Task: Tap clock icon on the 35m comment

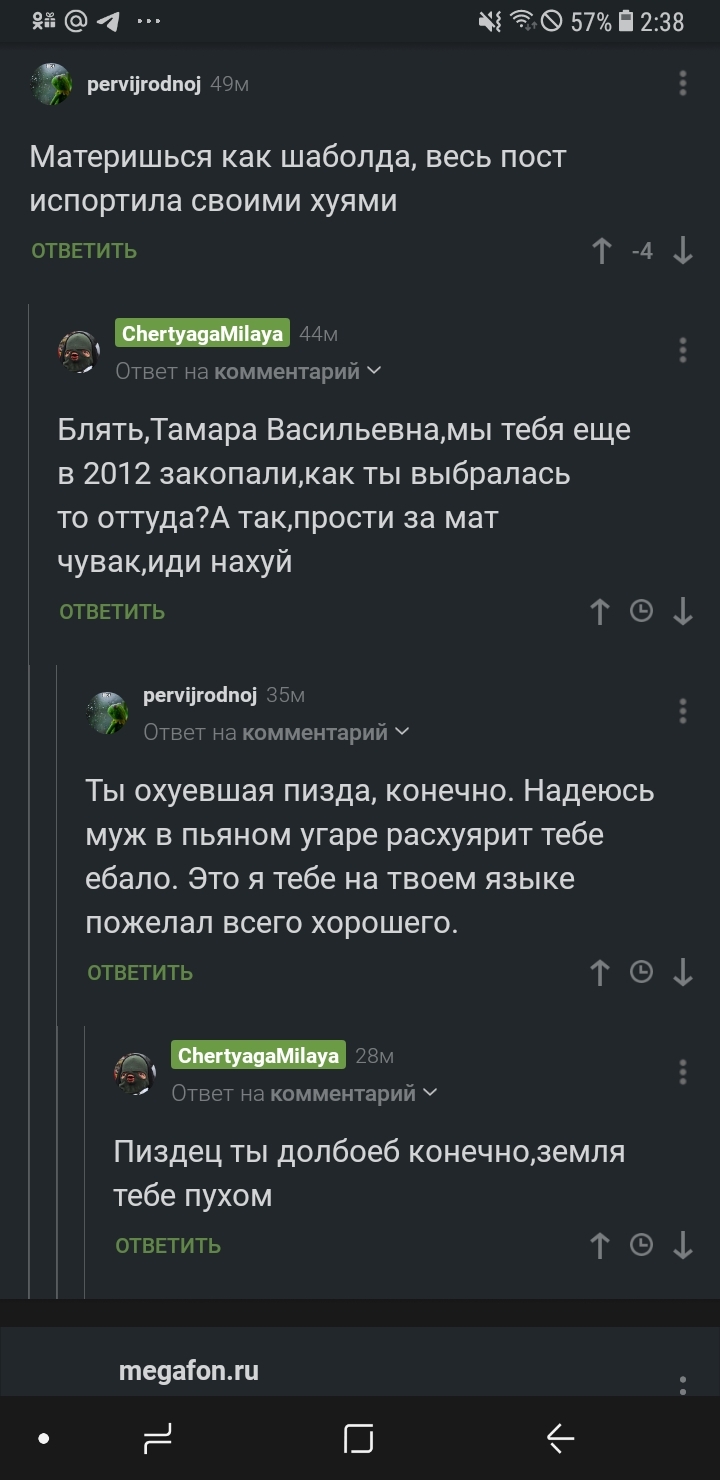Action: [x=641, y=971]
